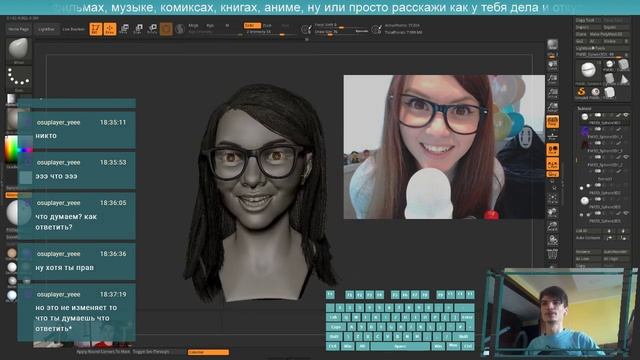This screenshot has width=640, height=360.
Task: Hide the first subtool via its eye icon
Action: point(626,116)
